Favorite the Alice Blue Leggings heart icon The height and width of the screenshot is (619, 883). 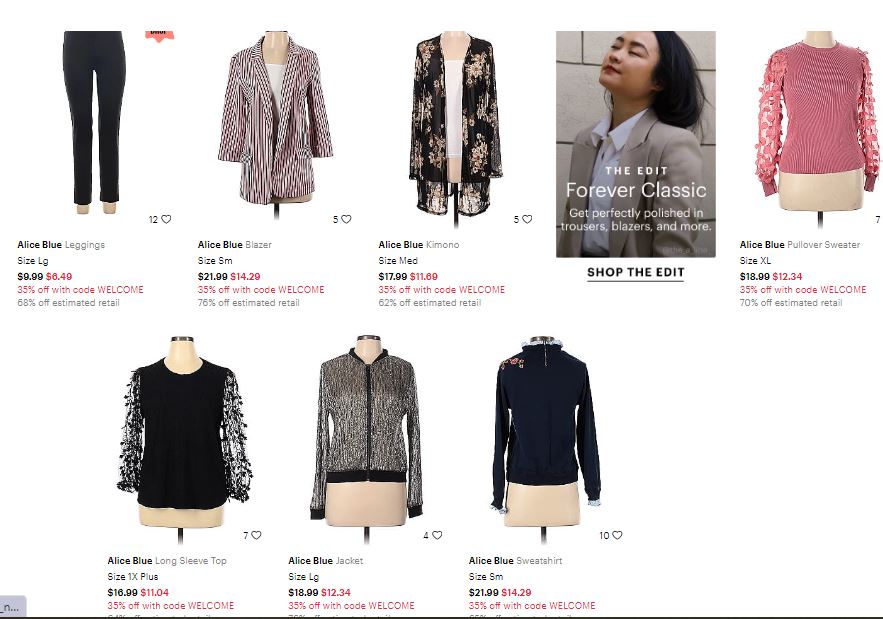166,219
